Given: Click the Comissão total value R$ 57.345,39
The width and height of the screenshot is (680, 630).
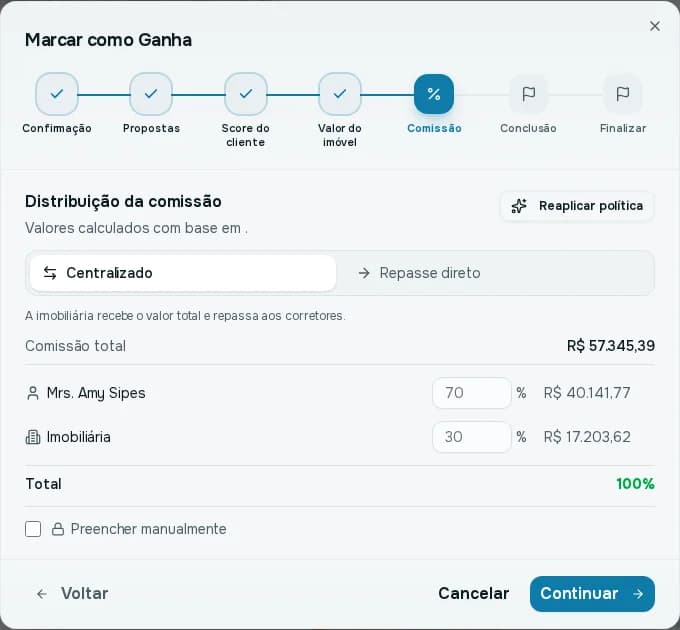Looking at the screenshot, I should pos(611,346).
